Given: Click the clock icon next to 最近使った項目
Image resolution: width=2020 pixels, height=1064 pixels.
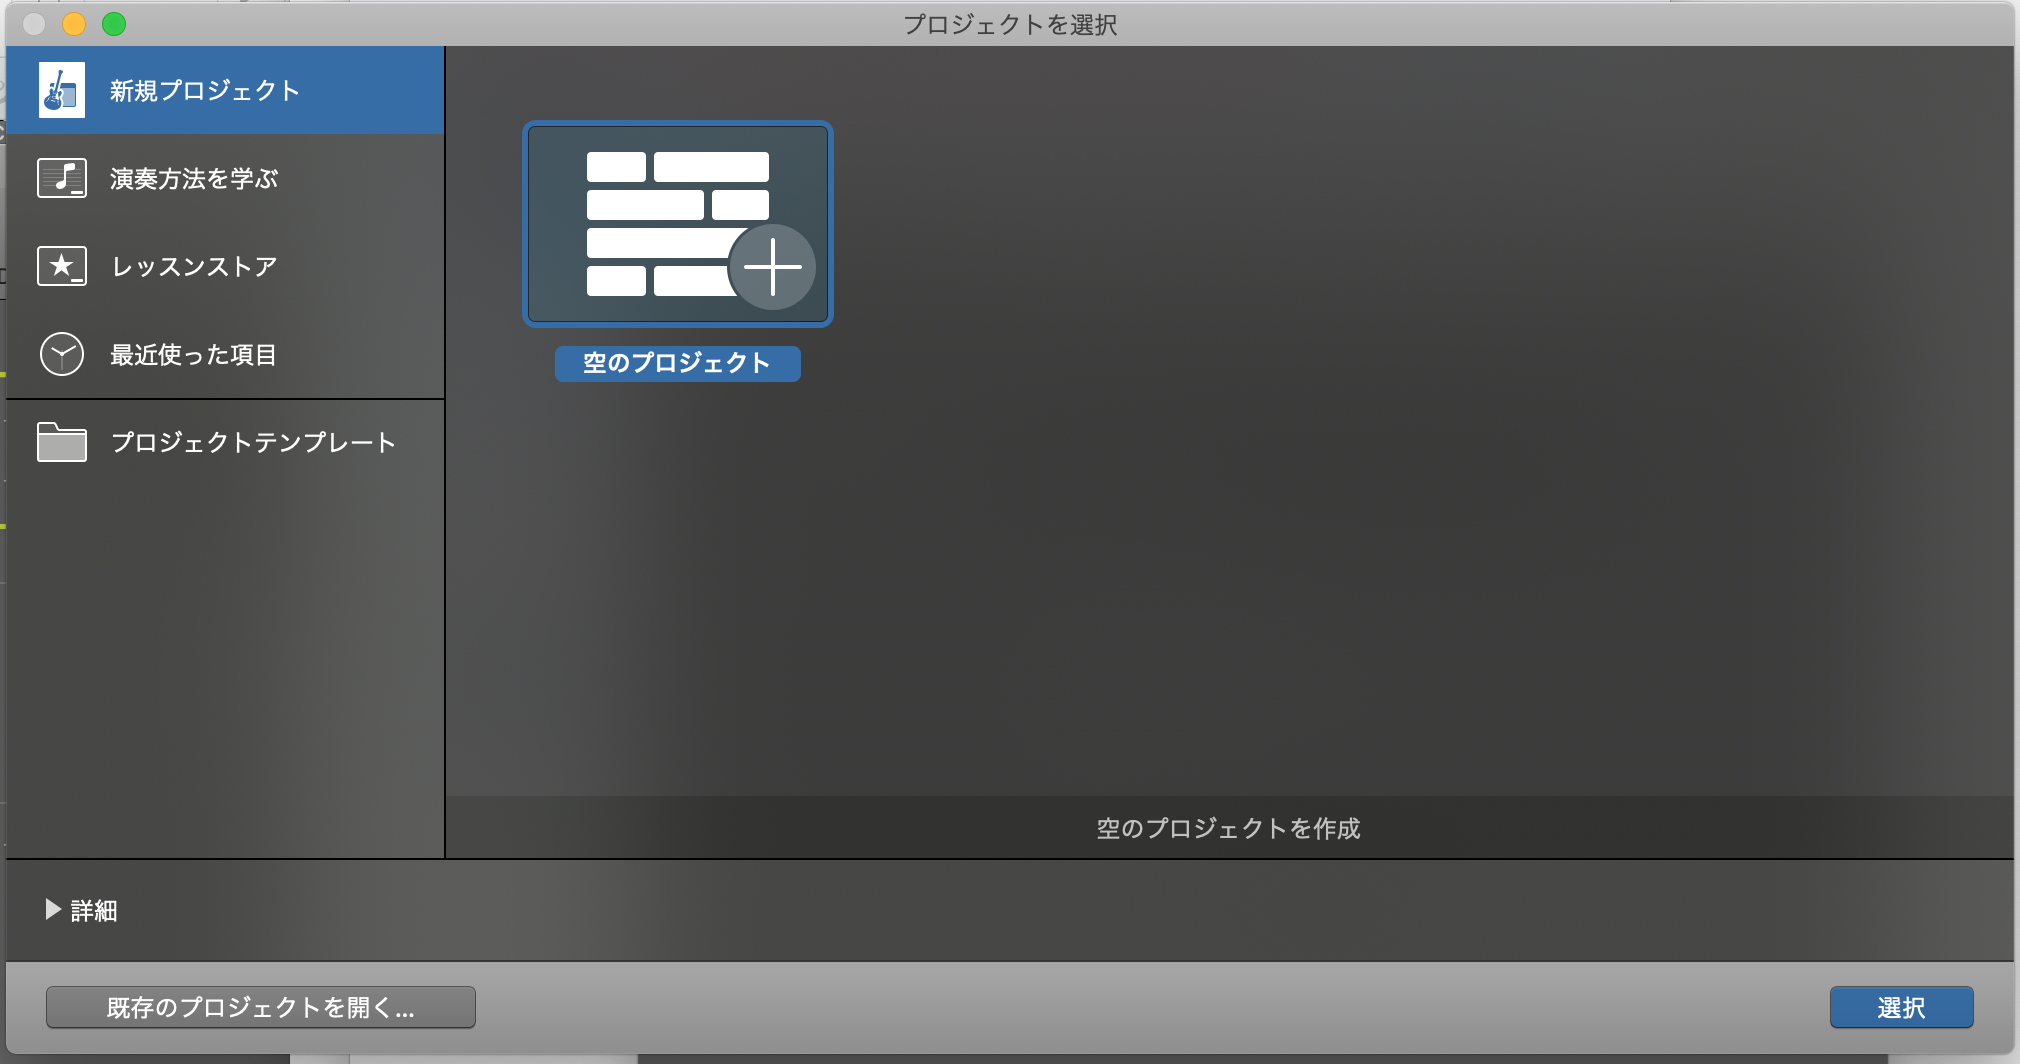Looking at the screenshot, I should click(x=61, y=353).
